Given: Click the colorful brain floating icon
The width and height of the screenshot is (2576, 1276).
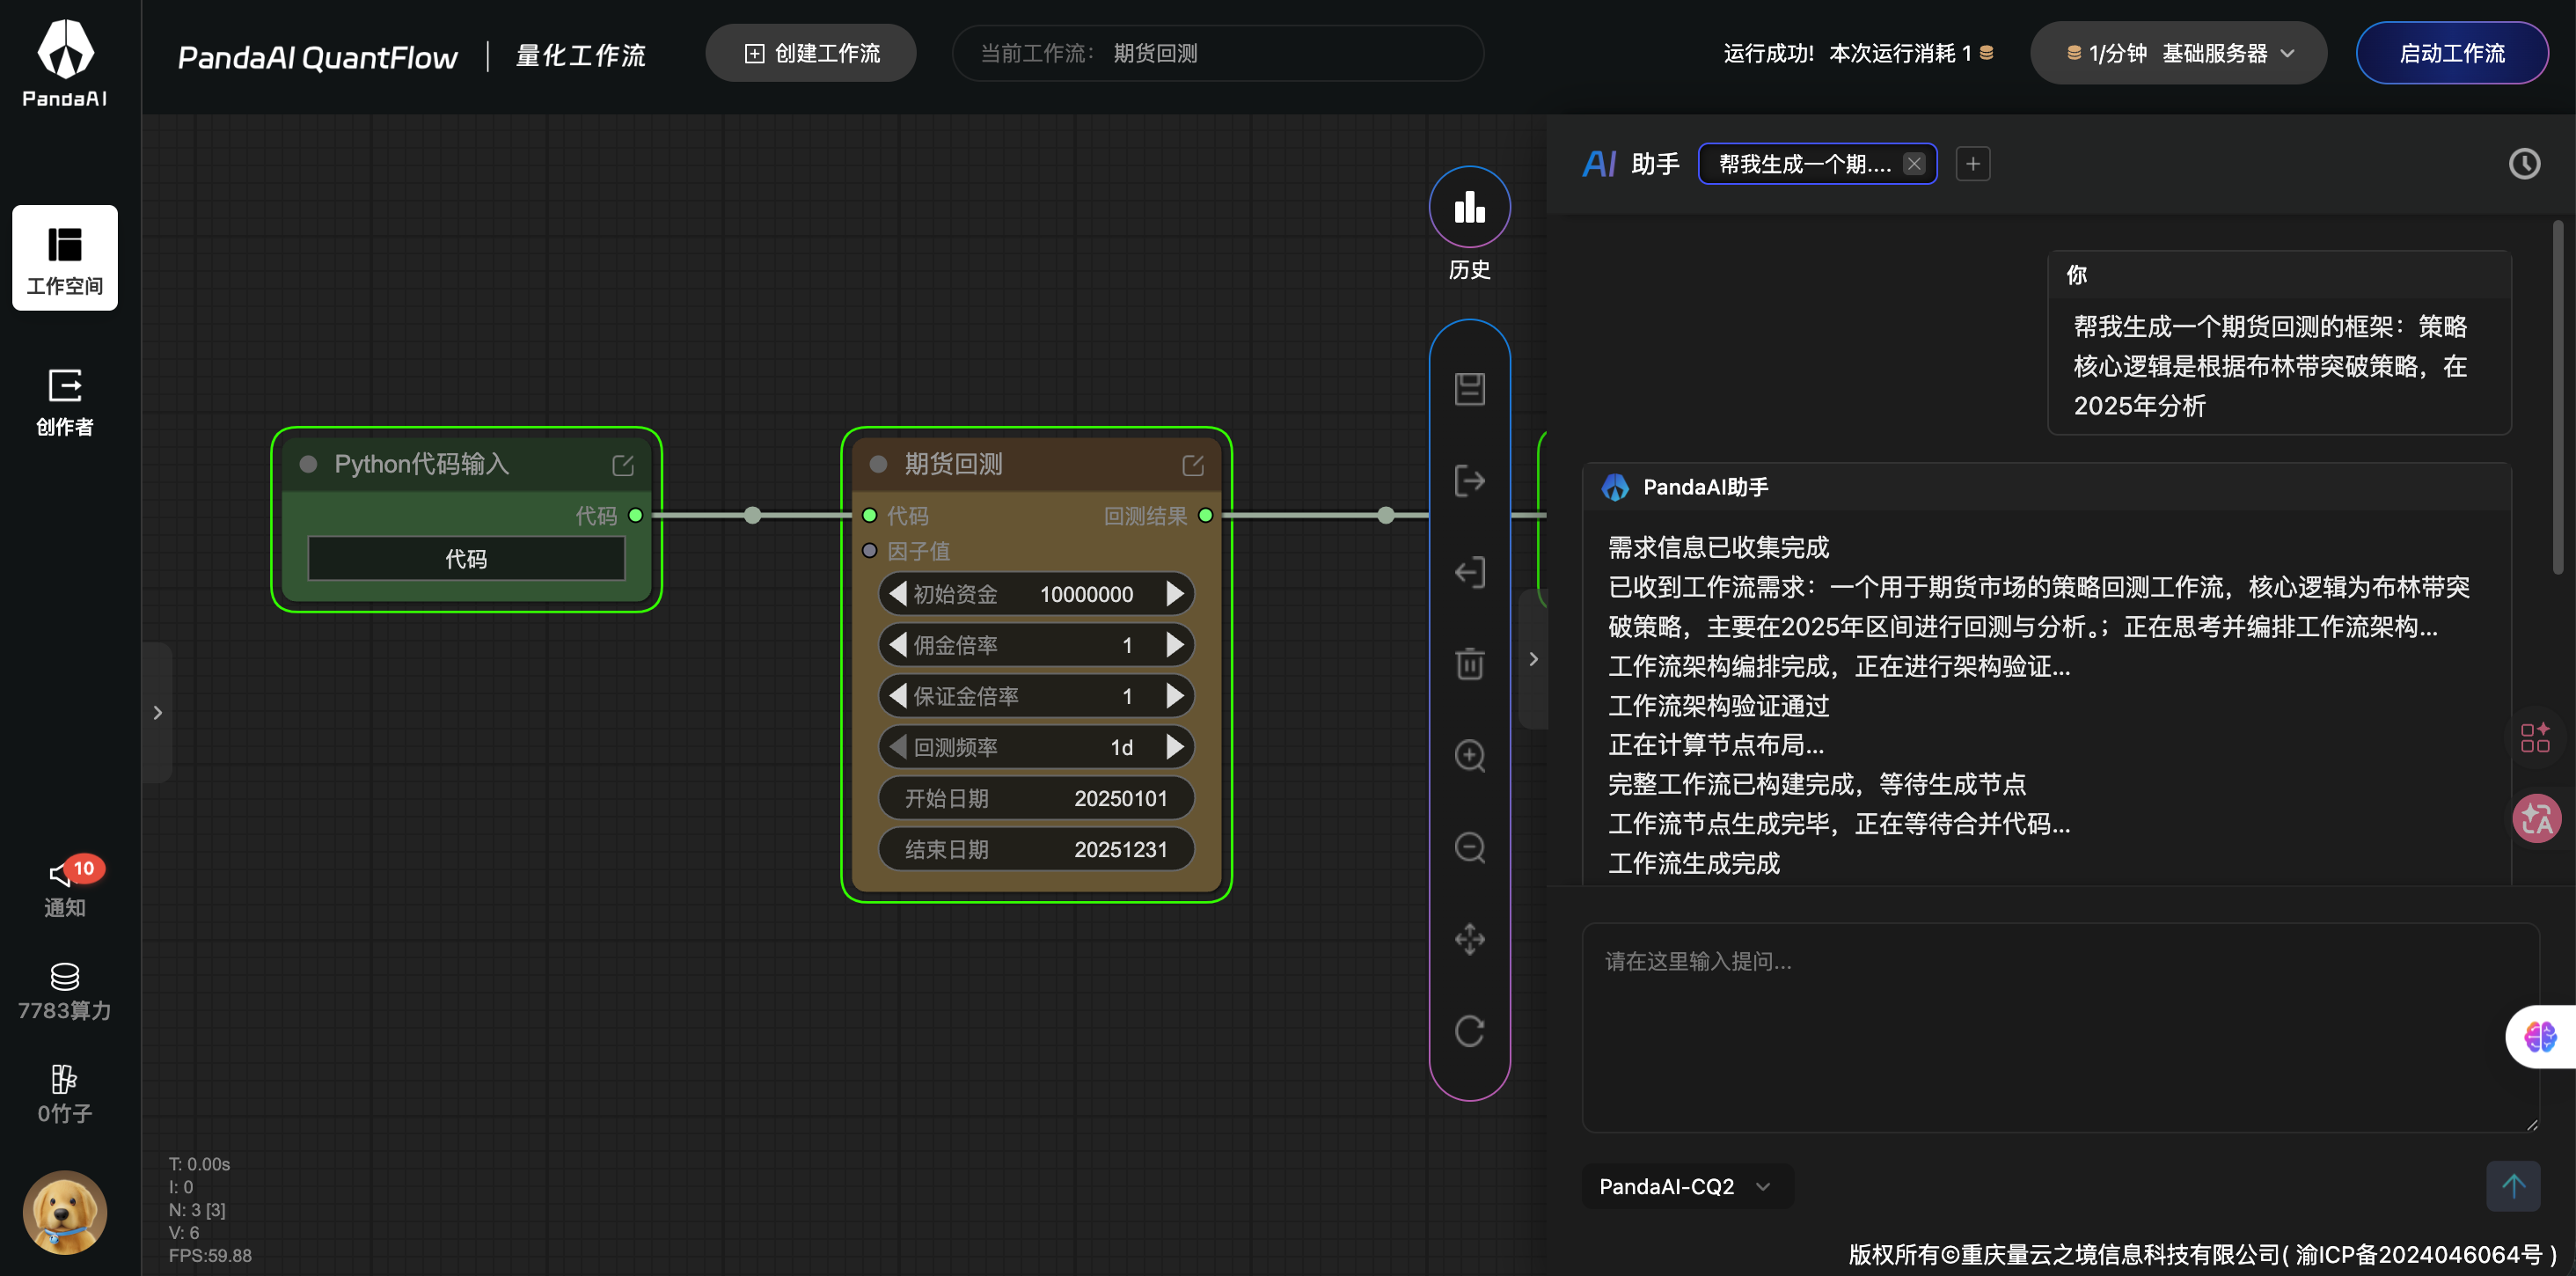Looking at the screenshot, I should pos(2539,1036).
